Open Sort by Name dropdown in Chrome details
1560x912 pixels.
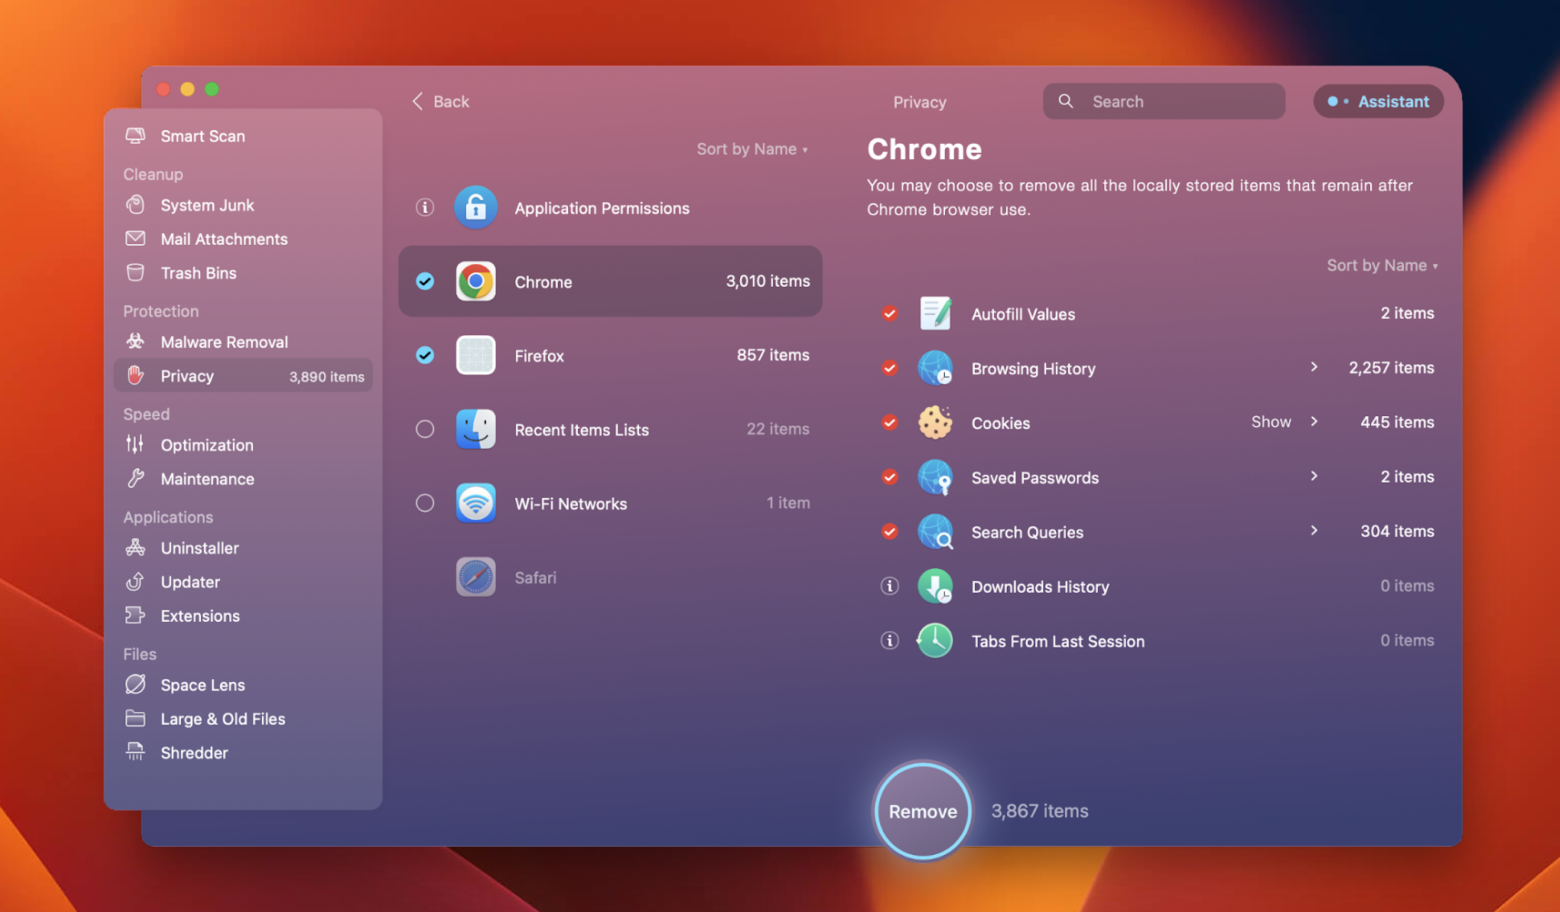click(1382, 265)
